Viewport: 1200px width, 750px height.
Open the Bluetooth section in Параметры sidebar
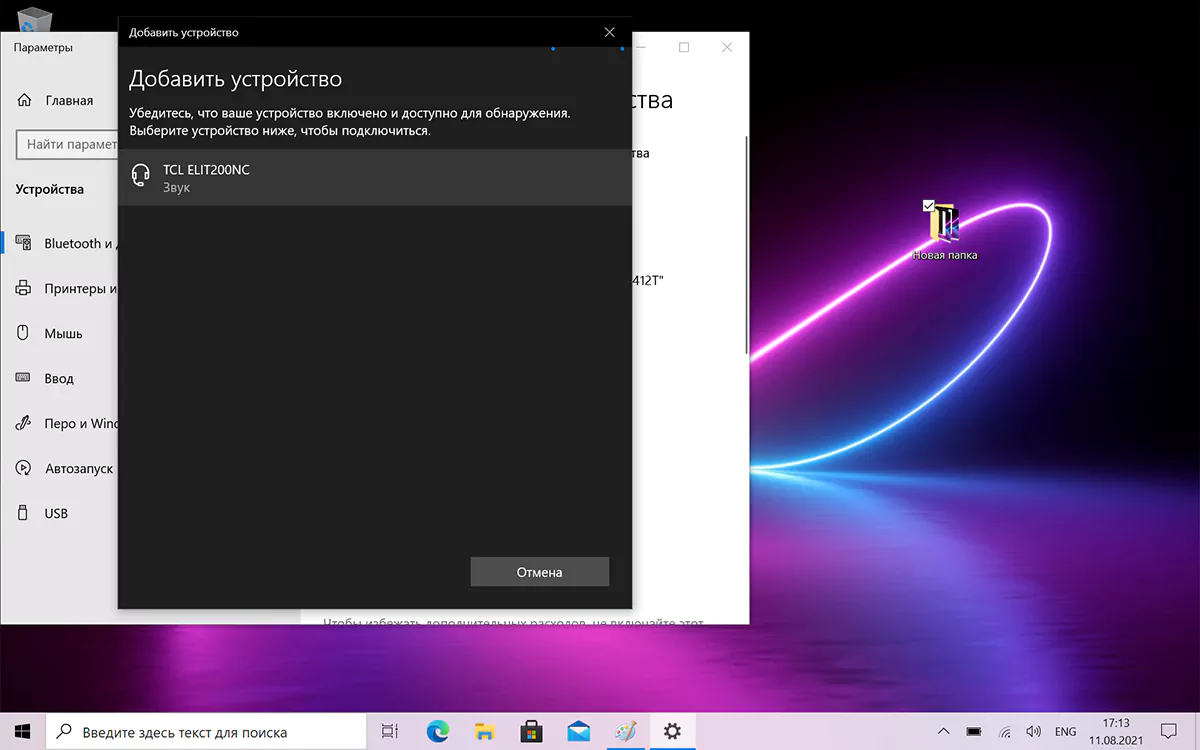click(x=68, y=243)
